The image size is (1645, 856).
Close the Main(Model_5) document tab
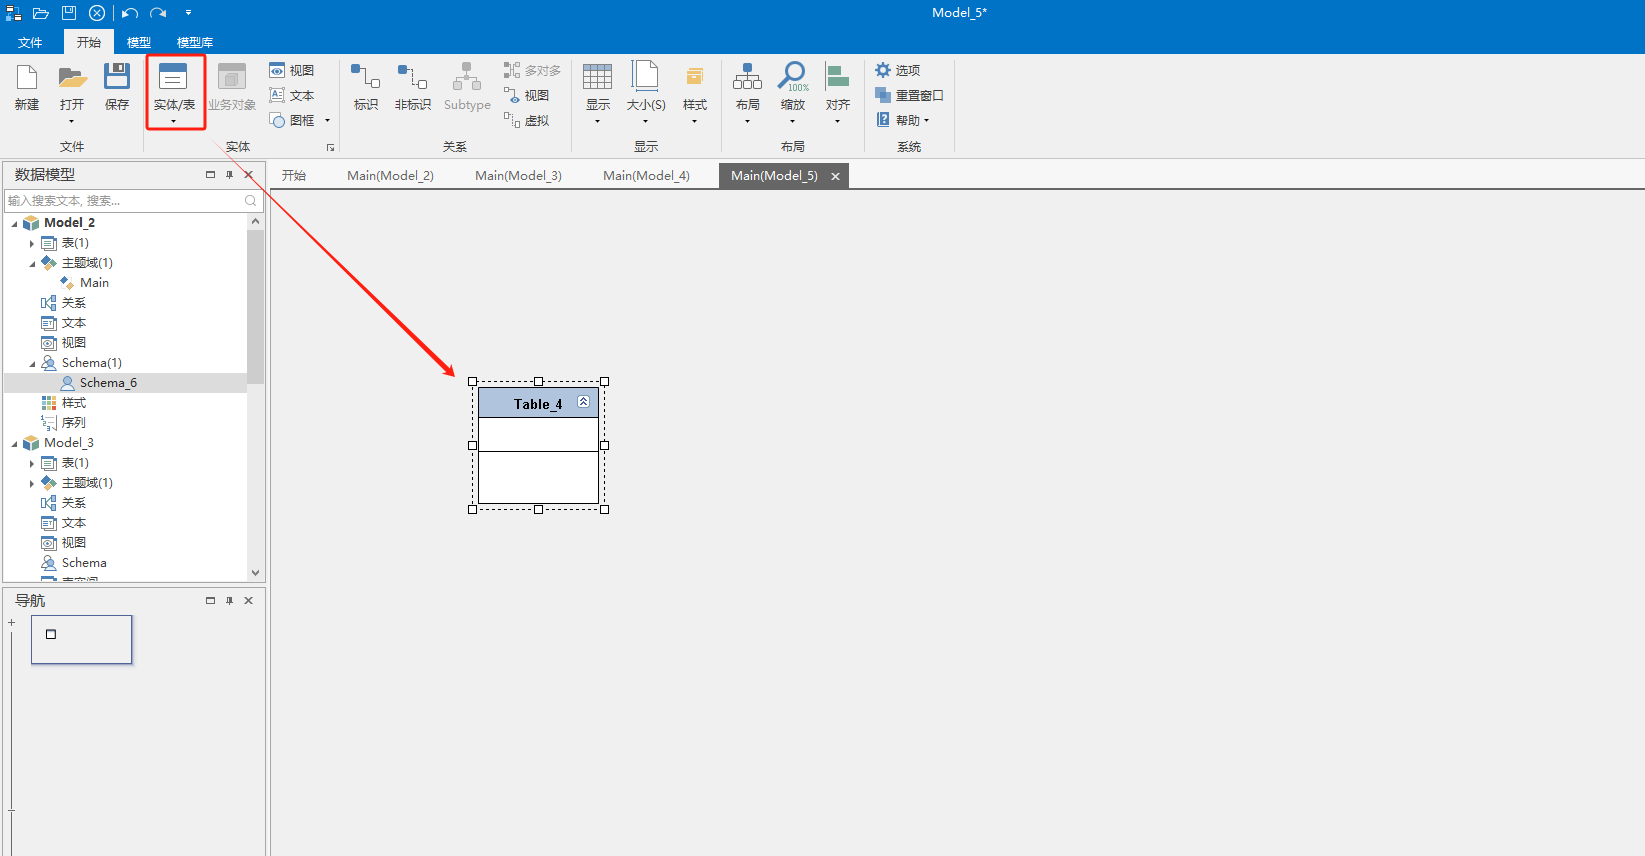tap(835, 176)
